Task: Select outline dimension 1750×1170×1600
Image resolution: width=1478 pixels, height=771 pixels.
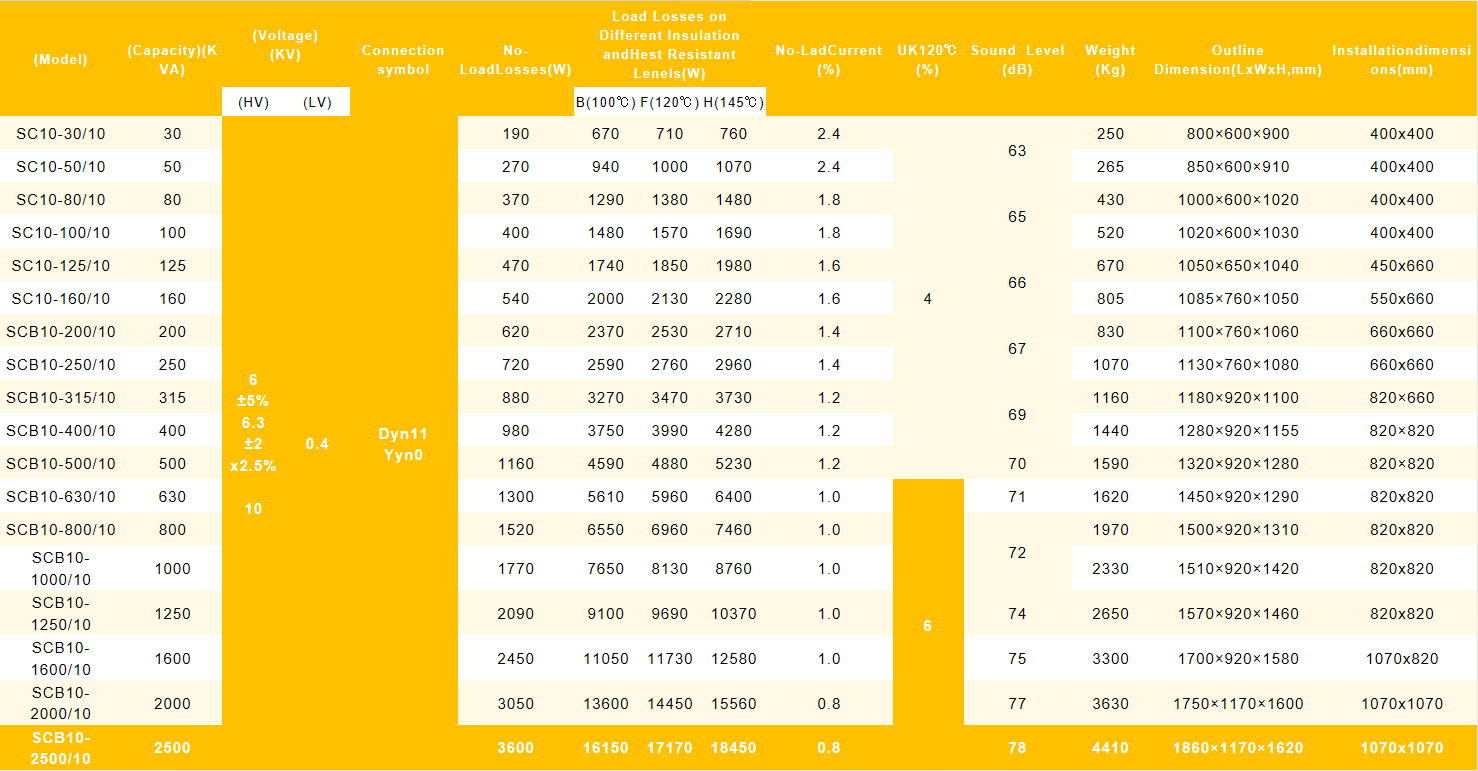Action: 1238,704
